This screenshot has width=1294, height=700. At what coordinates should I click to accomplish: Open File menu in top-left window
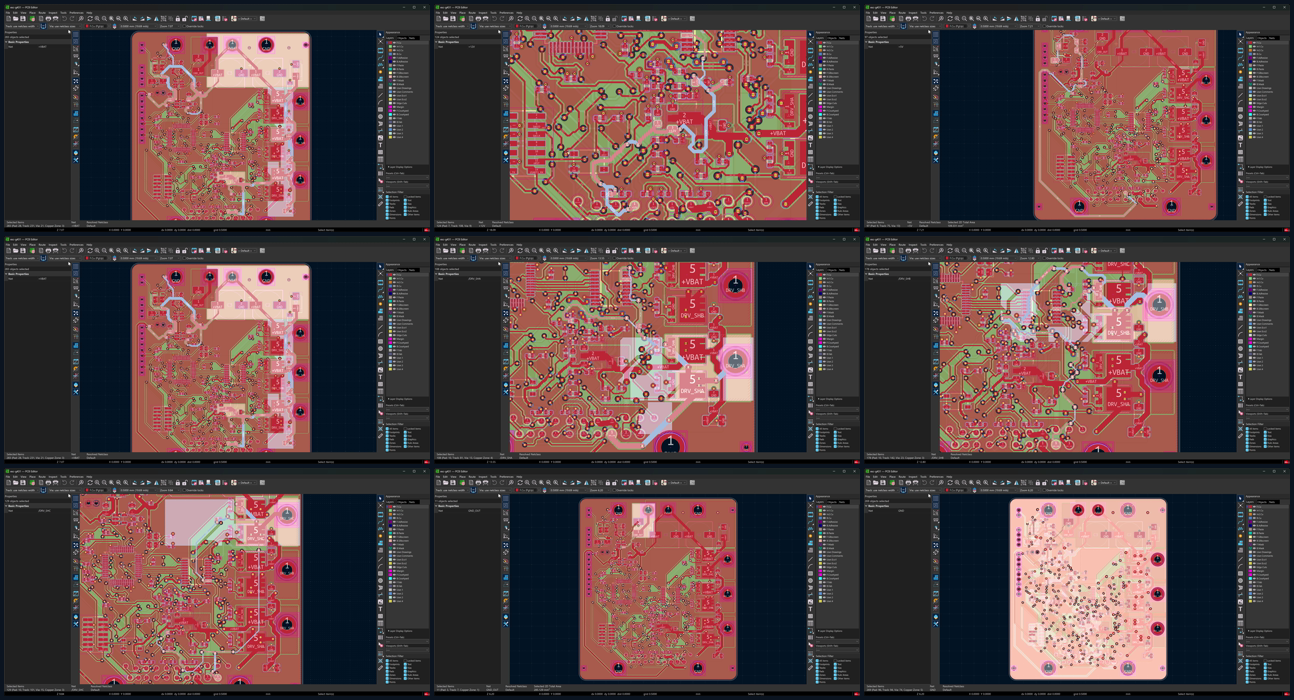6,13
